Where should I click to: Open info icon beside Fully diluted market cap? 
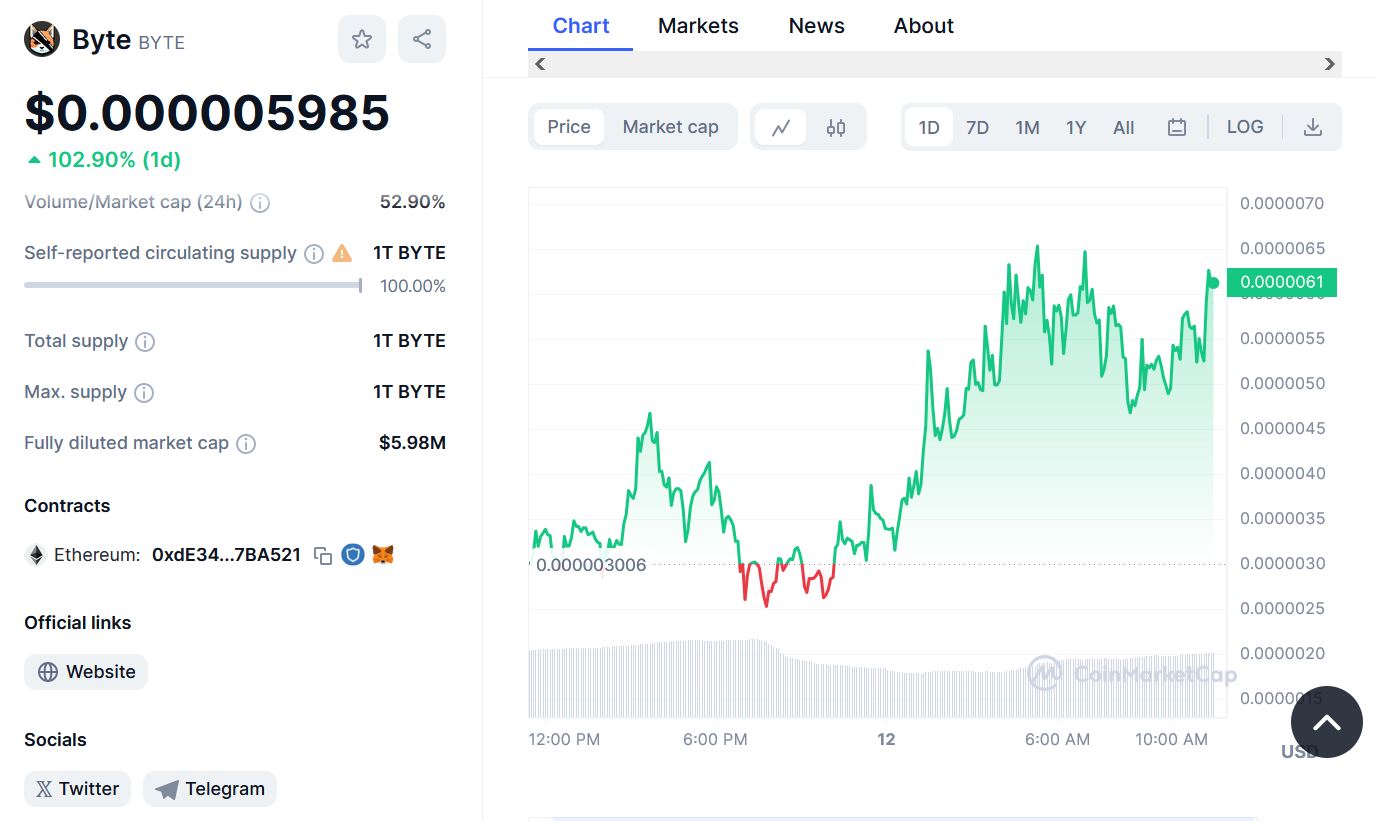tap(246, 444)
